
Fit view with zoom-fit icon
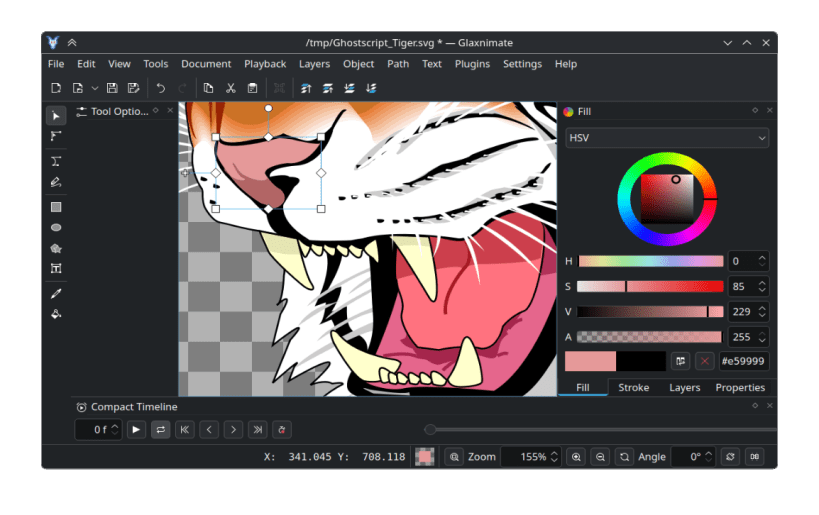click(x=454, y=457)
